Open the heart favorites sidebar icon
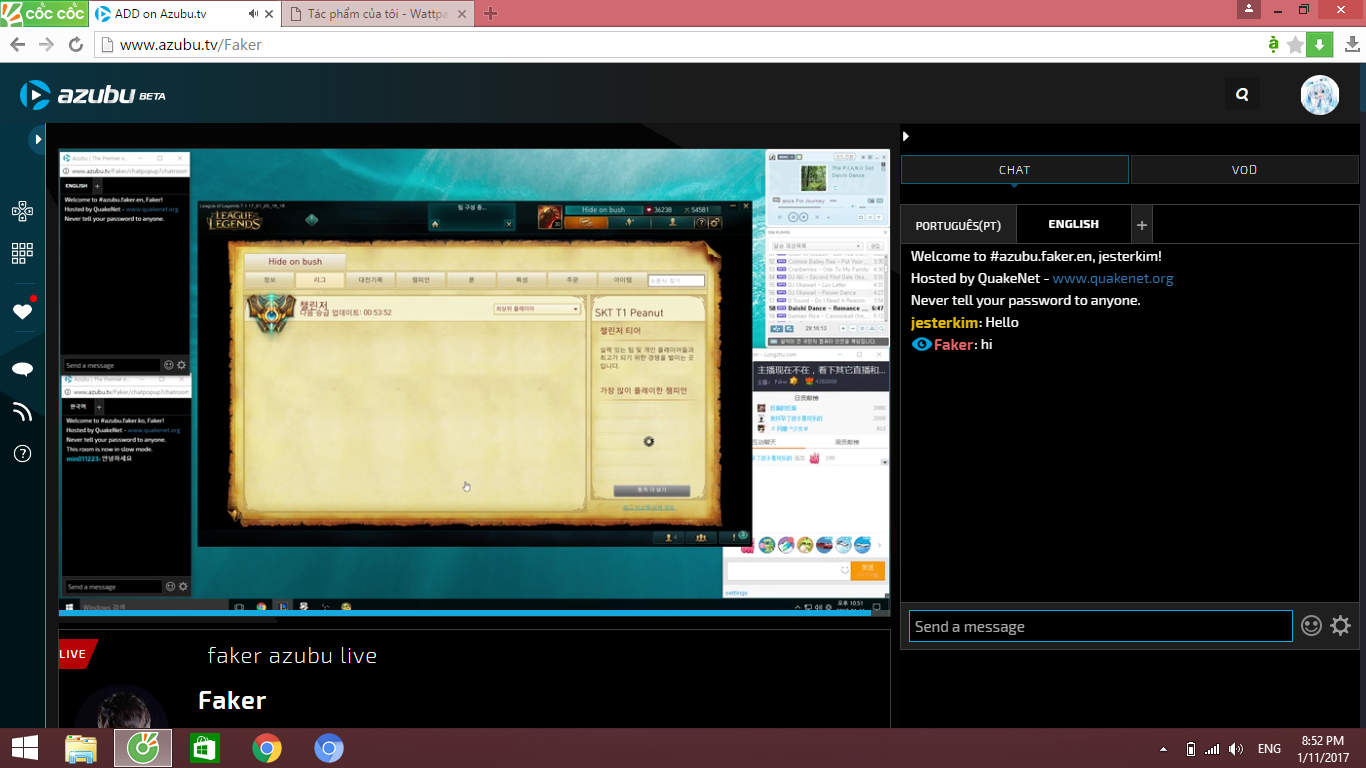The width and height of the screenshot is (1366, 768). 22,311
